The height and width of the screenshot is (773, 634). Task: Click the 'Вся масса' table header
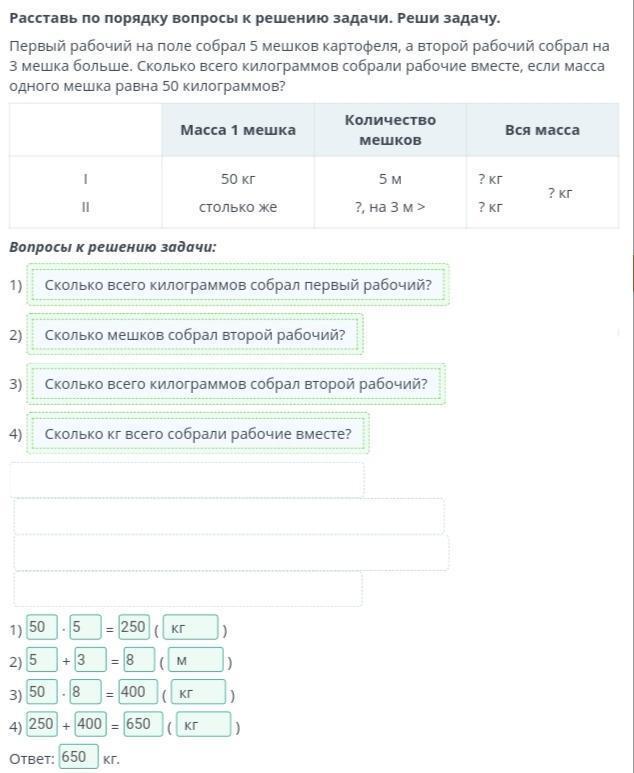pyautogui.click(x=542, y=130)
